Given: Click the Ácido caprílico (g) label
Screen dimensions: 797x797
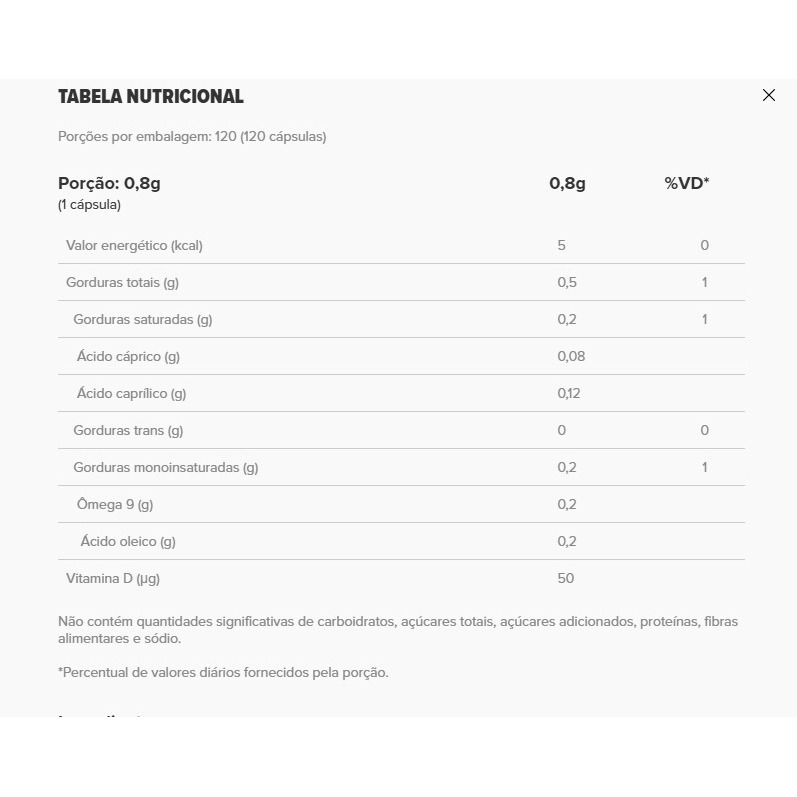Looking at the screenshot, I should (132, 393).
